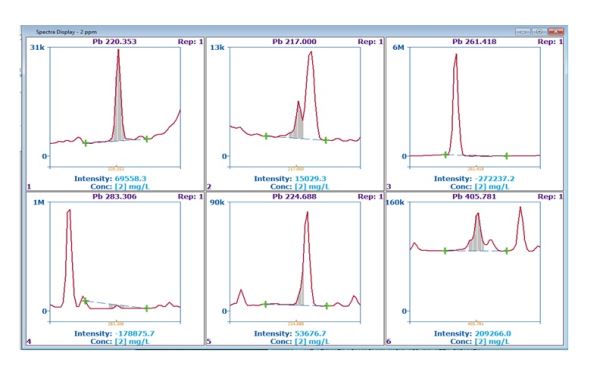Select right green background marker in Pb 220.353
Screen dimensions: 600x388
tap(147, 139)
